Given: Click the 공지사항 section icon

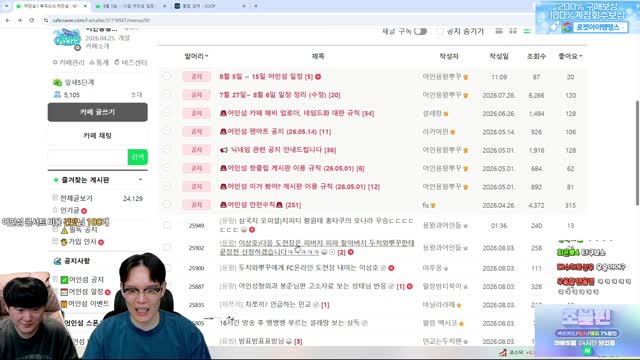Looking at the screenshot, I should pyautogui.click(x=57, y=261).
